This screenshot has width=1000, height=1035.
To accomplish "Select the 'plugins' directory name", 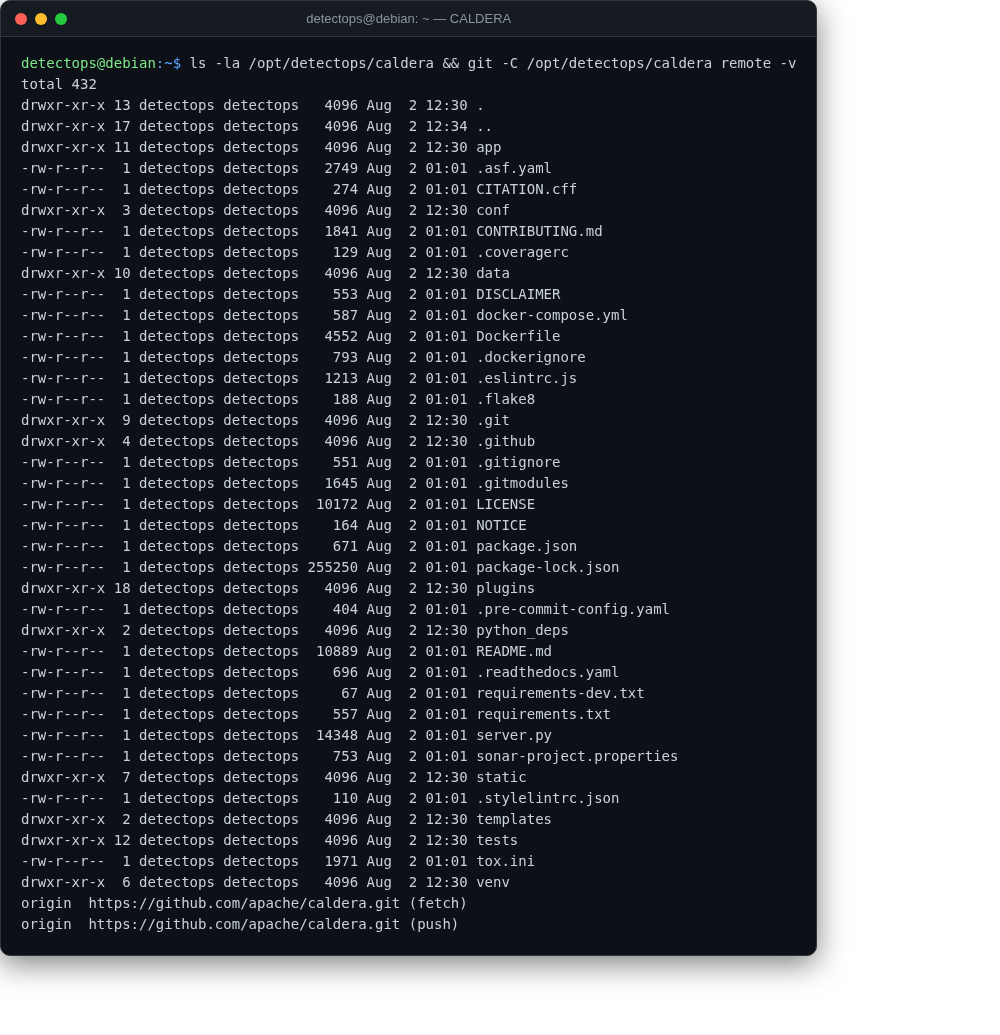I will tap(506, 588).
